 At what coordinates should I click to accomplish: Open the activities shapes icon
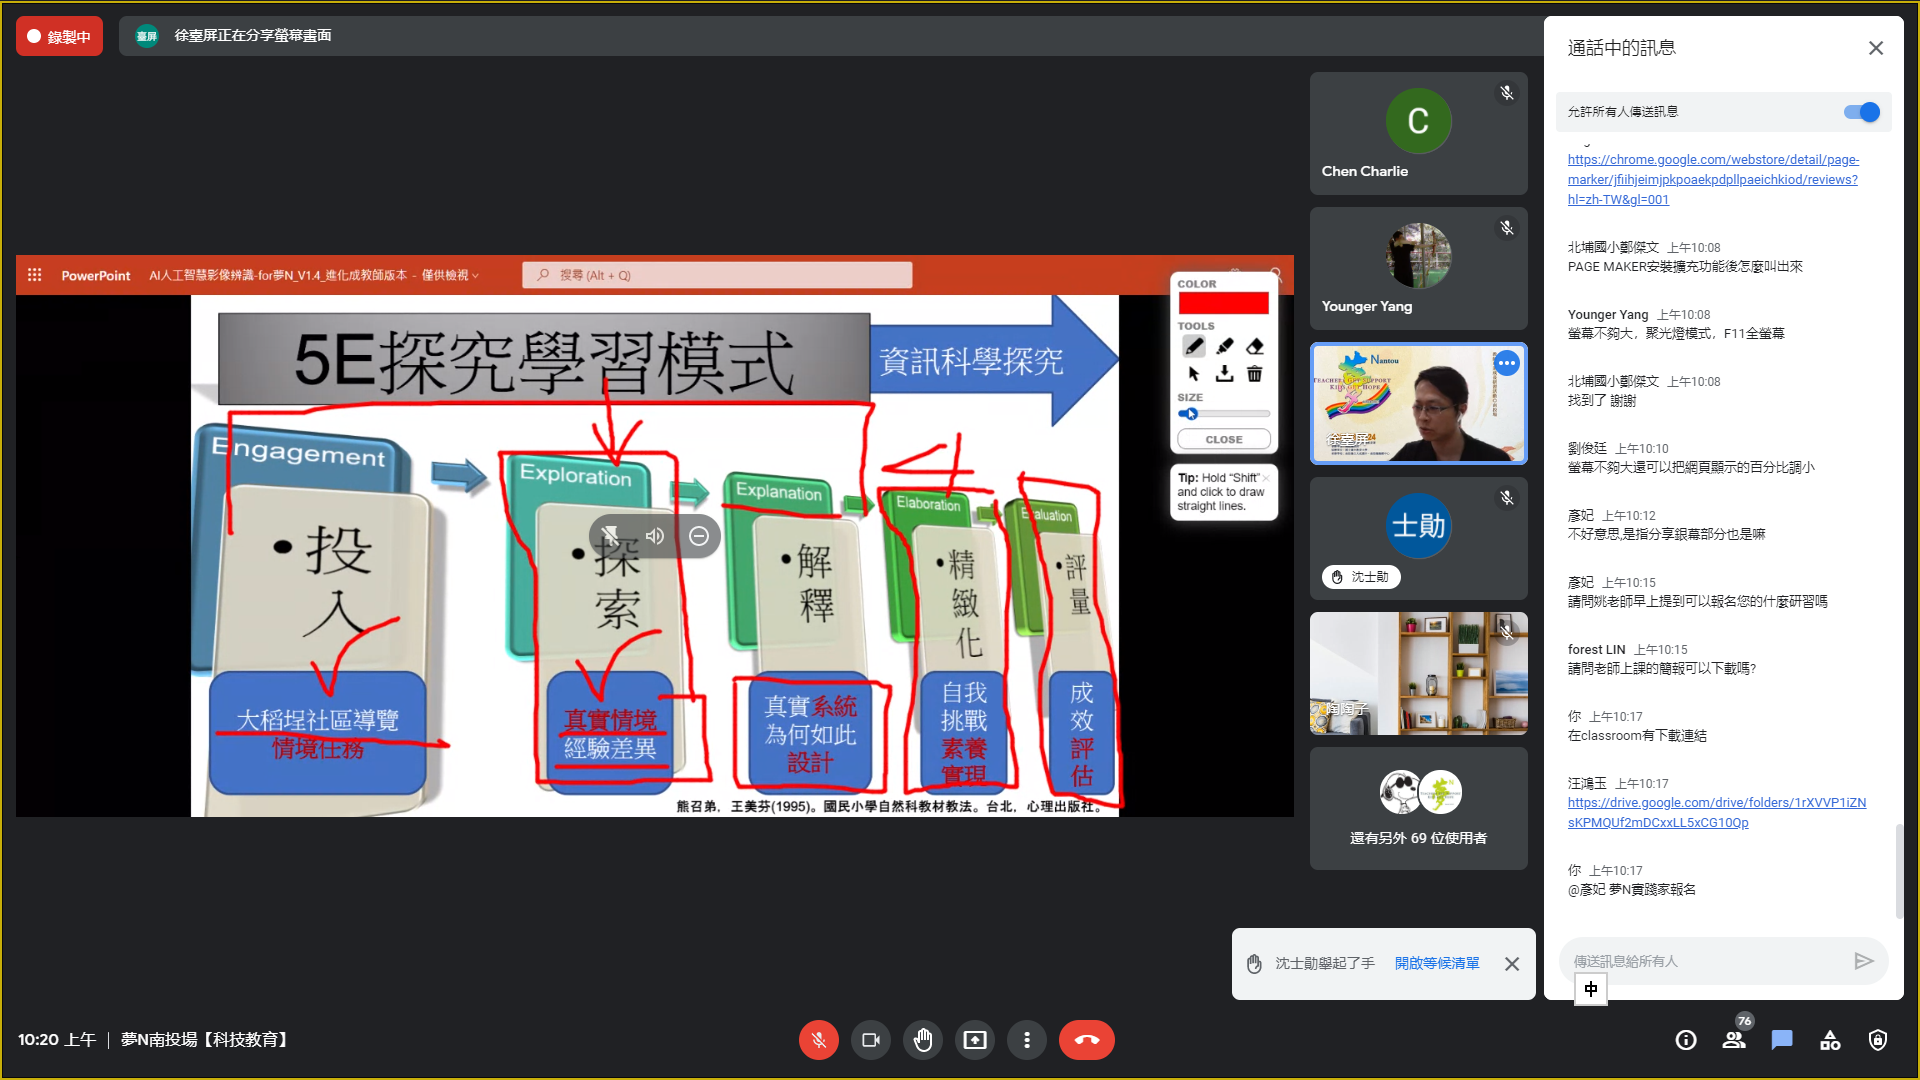pyautogui.click(x=1830, y=1040)
